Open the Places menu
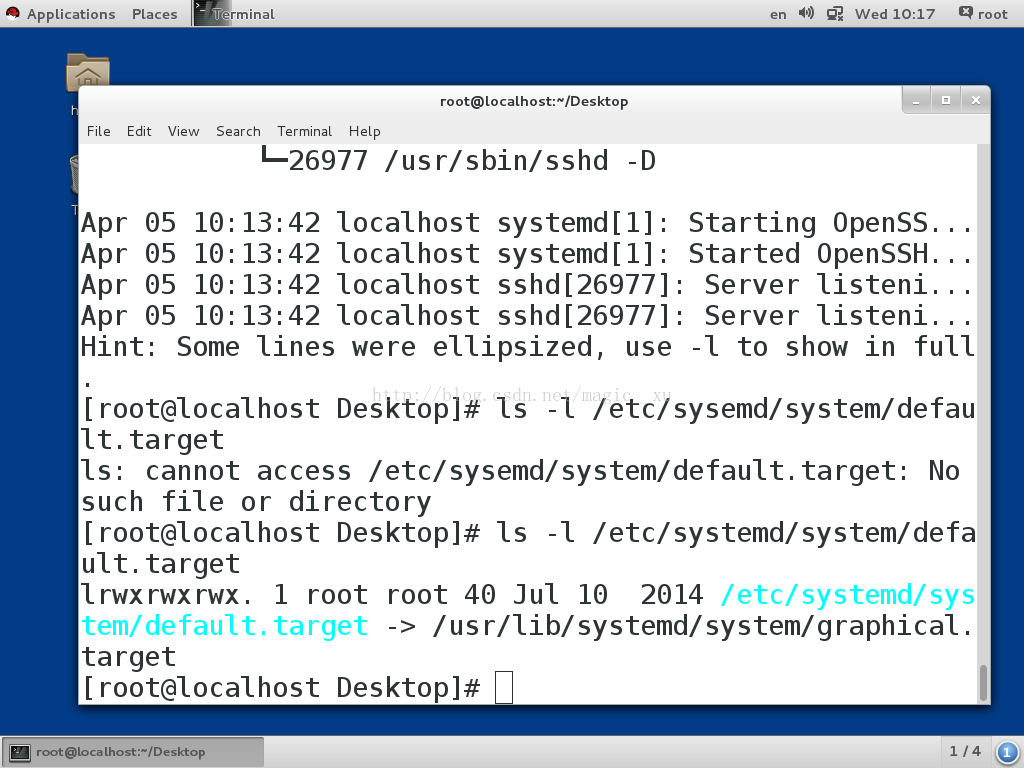Image resolution: width=1024 pixels, height=768 pixels. click(x=154, y=14)
